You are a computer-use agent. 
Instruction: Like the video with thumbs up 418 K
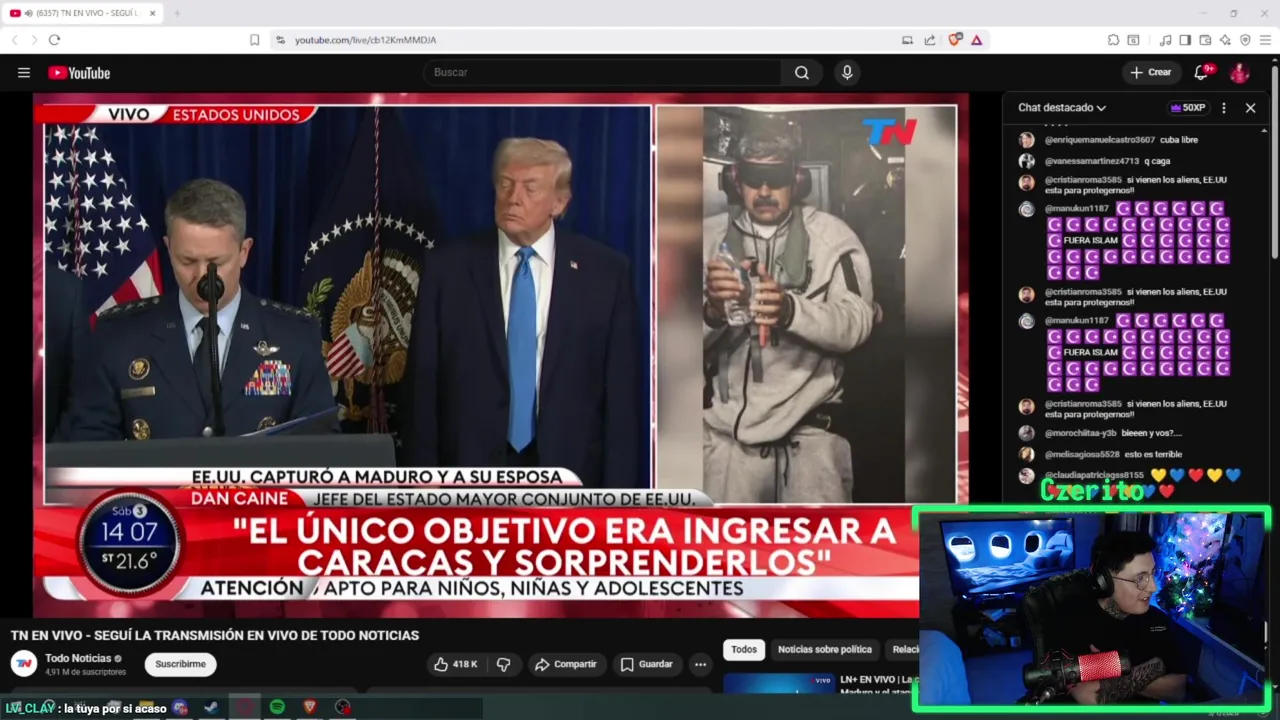click(x=455, y=664)
